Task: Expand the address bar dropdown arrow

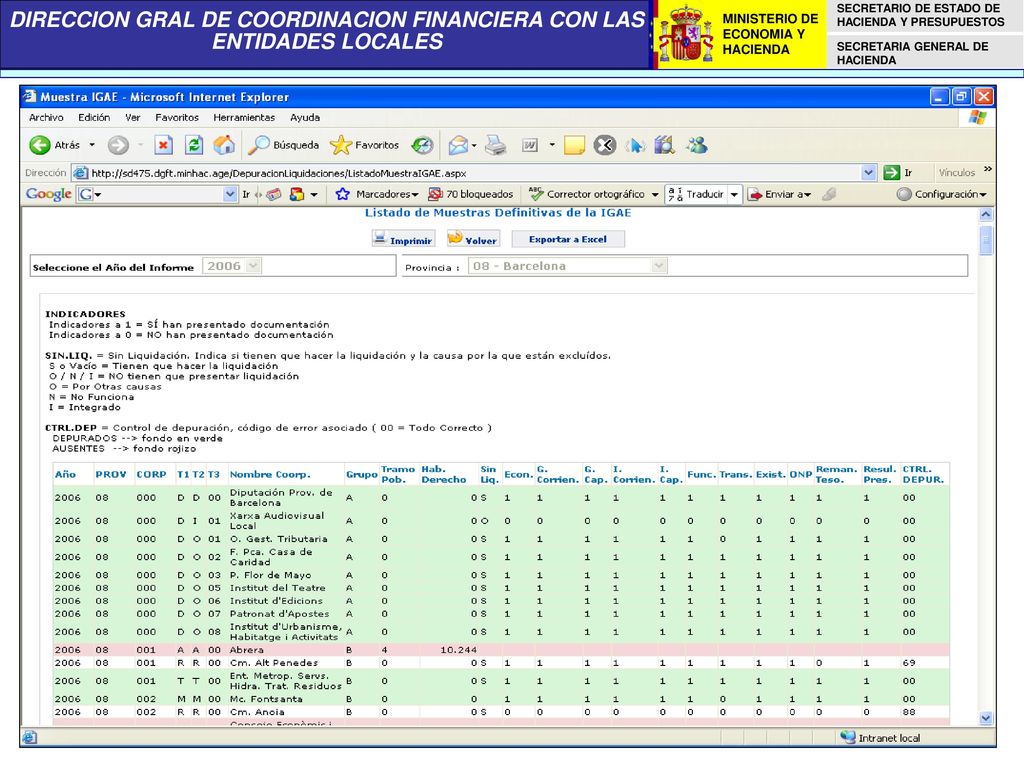Action: tap(868, 173)
